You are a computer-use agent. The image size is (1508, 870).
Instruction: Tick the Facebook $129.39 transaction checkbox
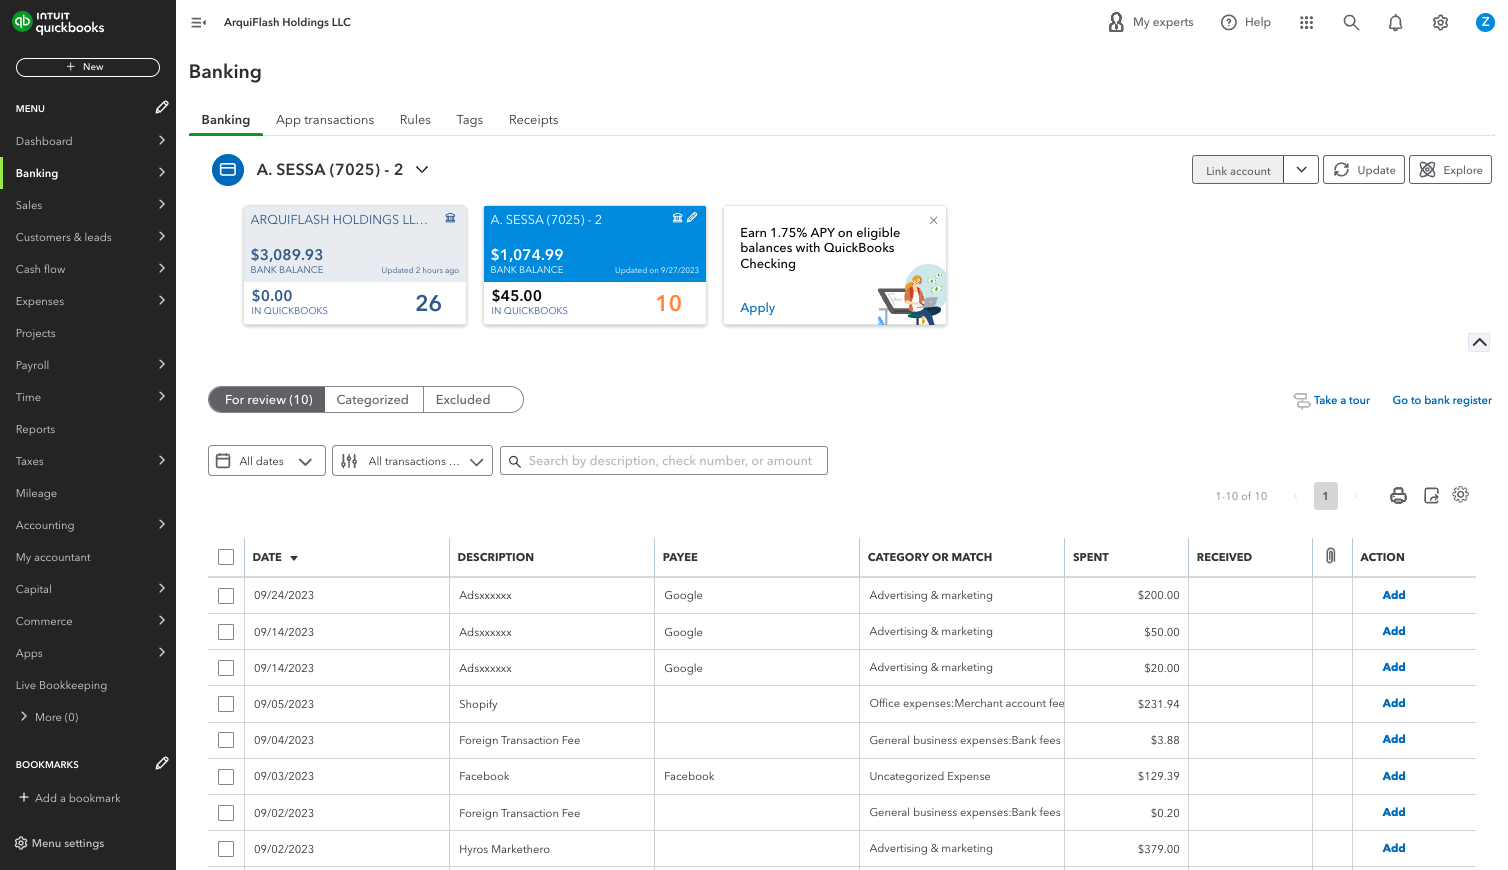(x=226, y=776)
